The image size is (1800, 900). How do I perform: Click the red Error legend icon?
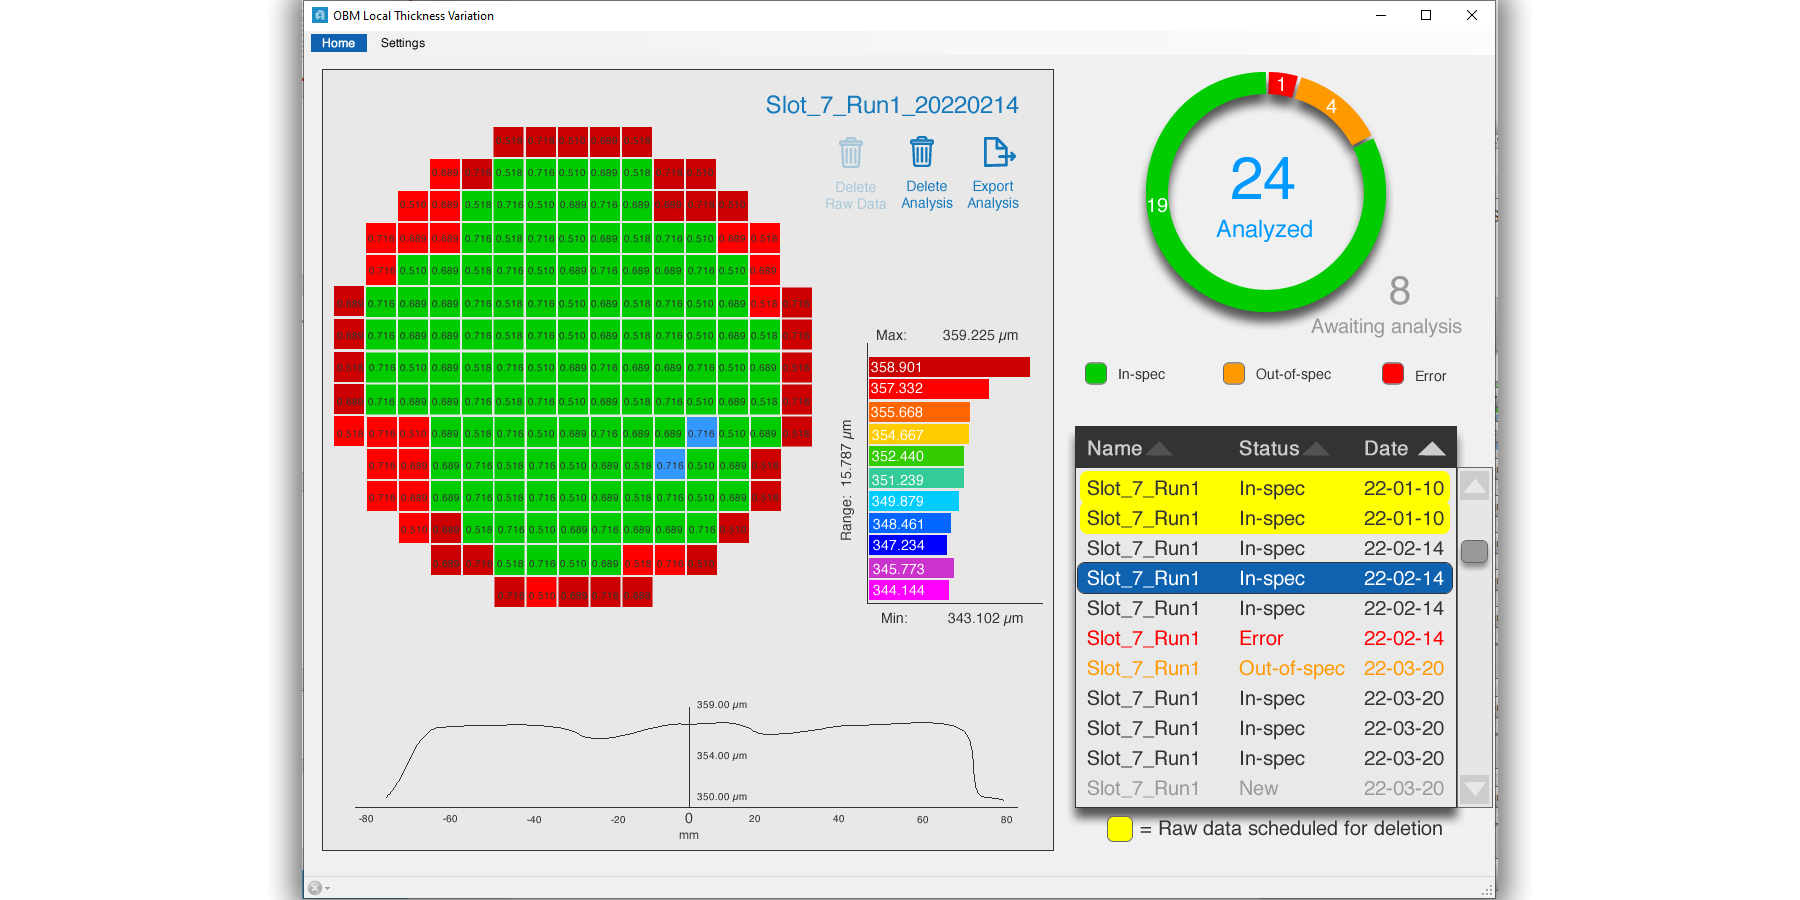click(1393, 374)
